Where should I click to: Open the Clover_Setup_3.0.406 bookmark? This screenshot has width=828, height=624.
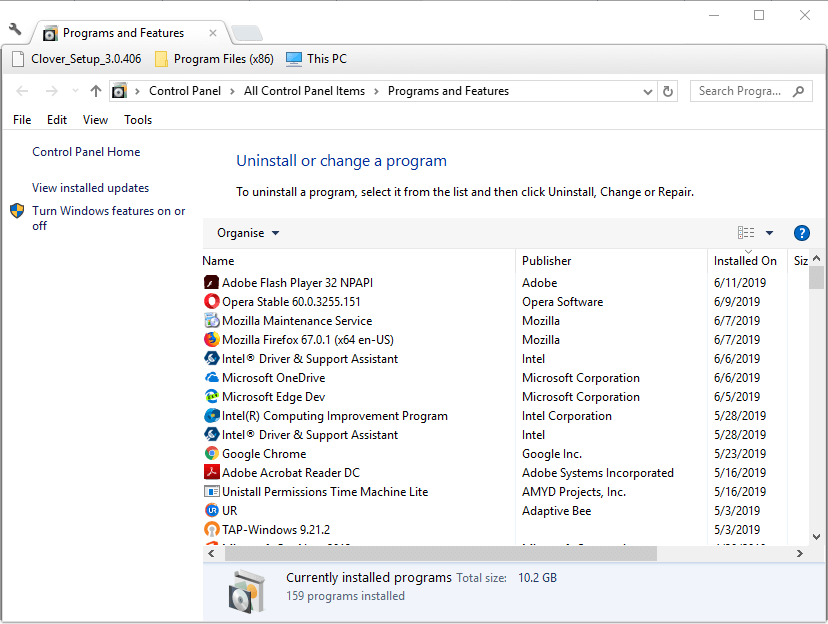tap(77, 59)
